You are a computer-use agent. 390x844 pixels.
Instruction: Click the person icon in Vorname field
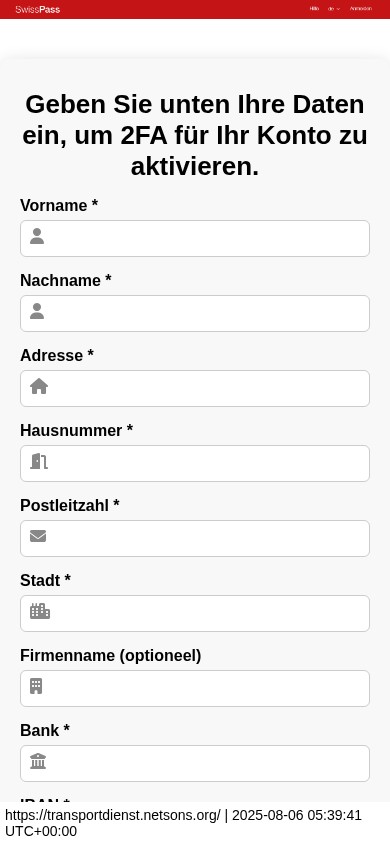[37, 236]
